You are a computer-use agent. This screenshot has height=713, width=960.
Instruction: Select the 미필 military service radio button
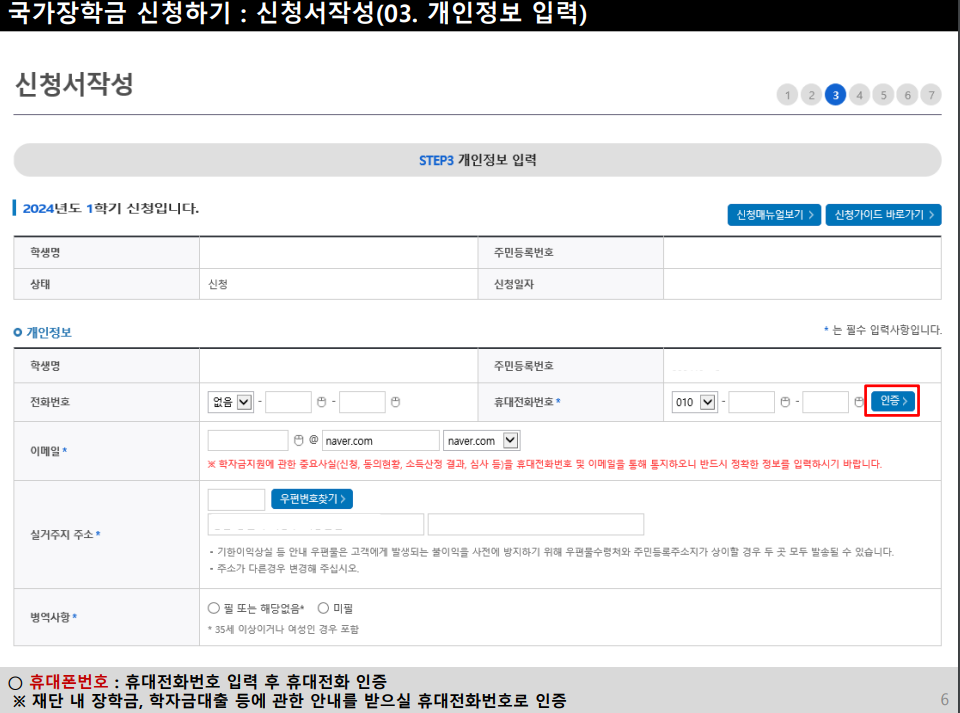point(324,608)
